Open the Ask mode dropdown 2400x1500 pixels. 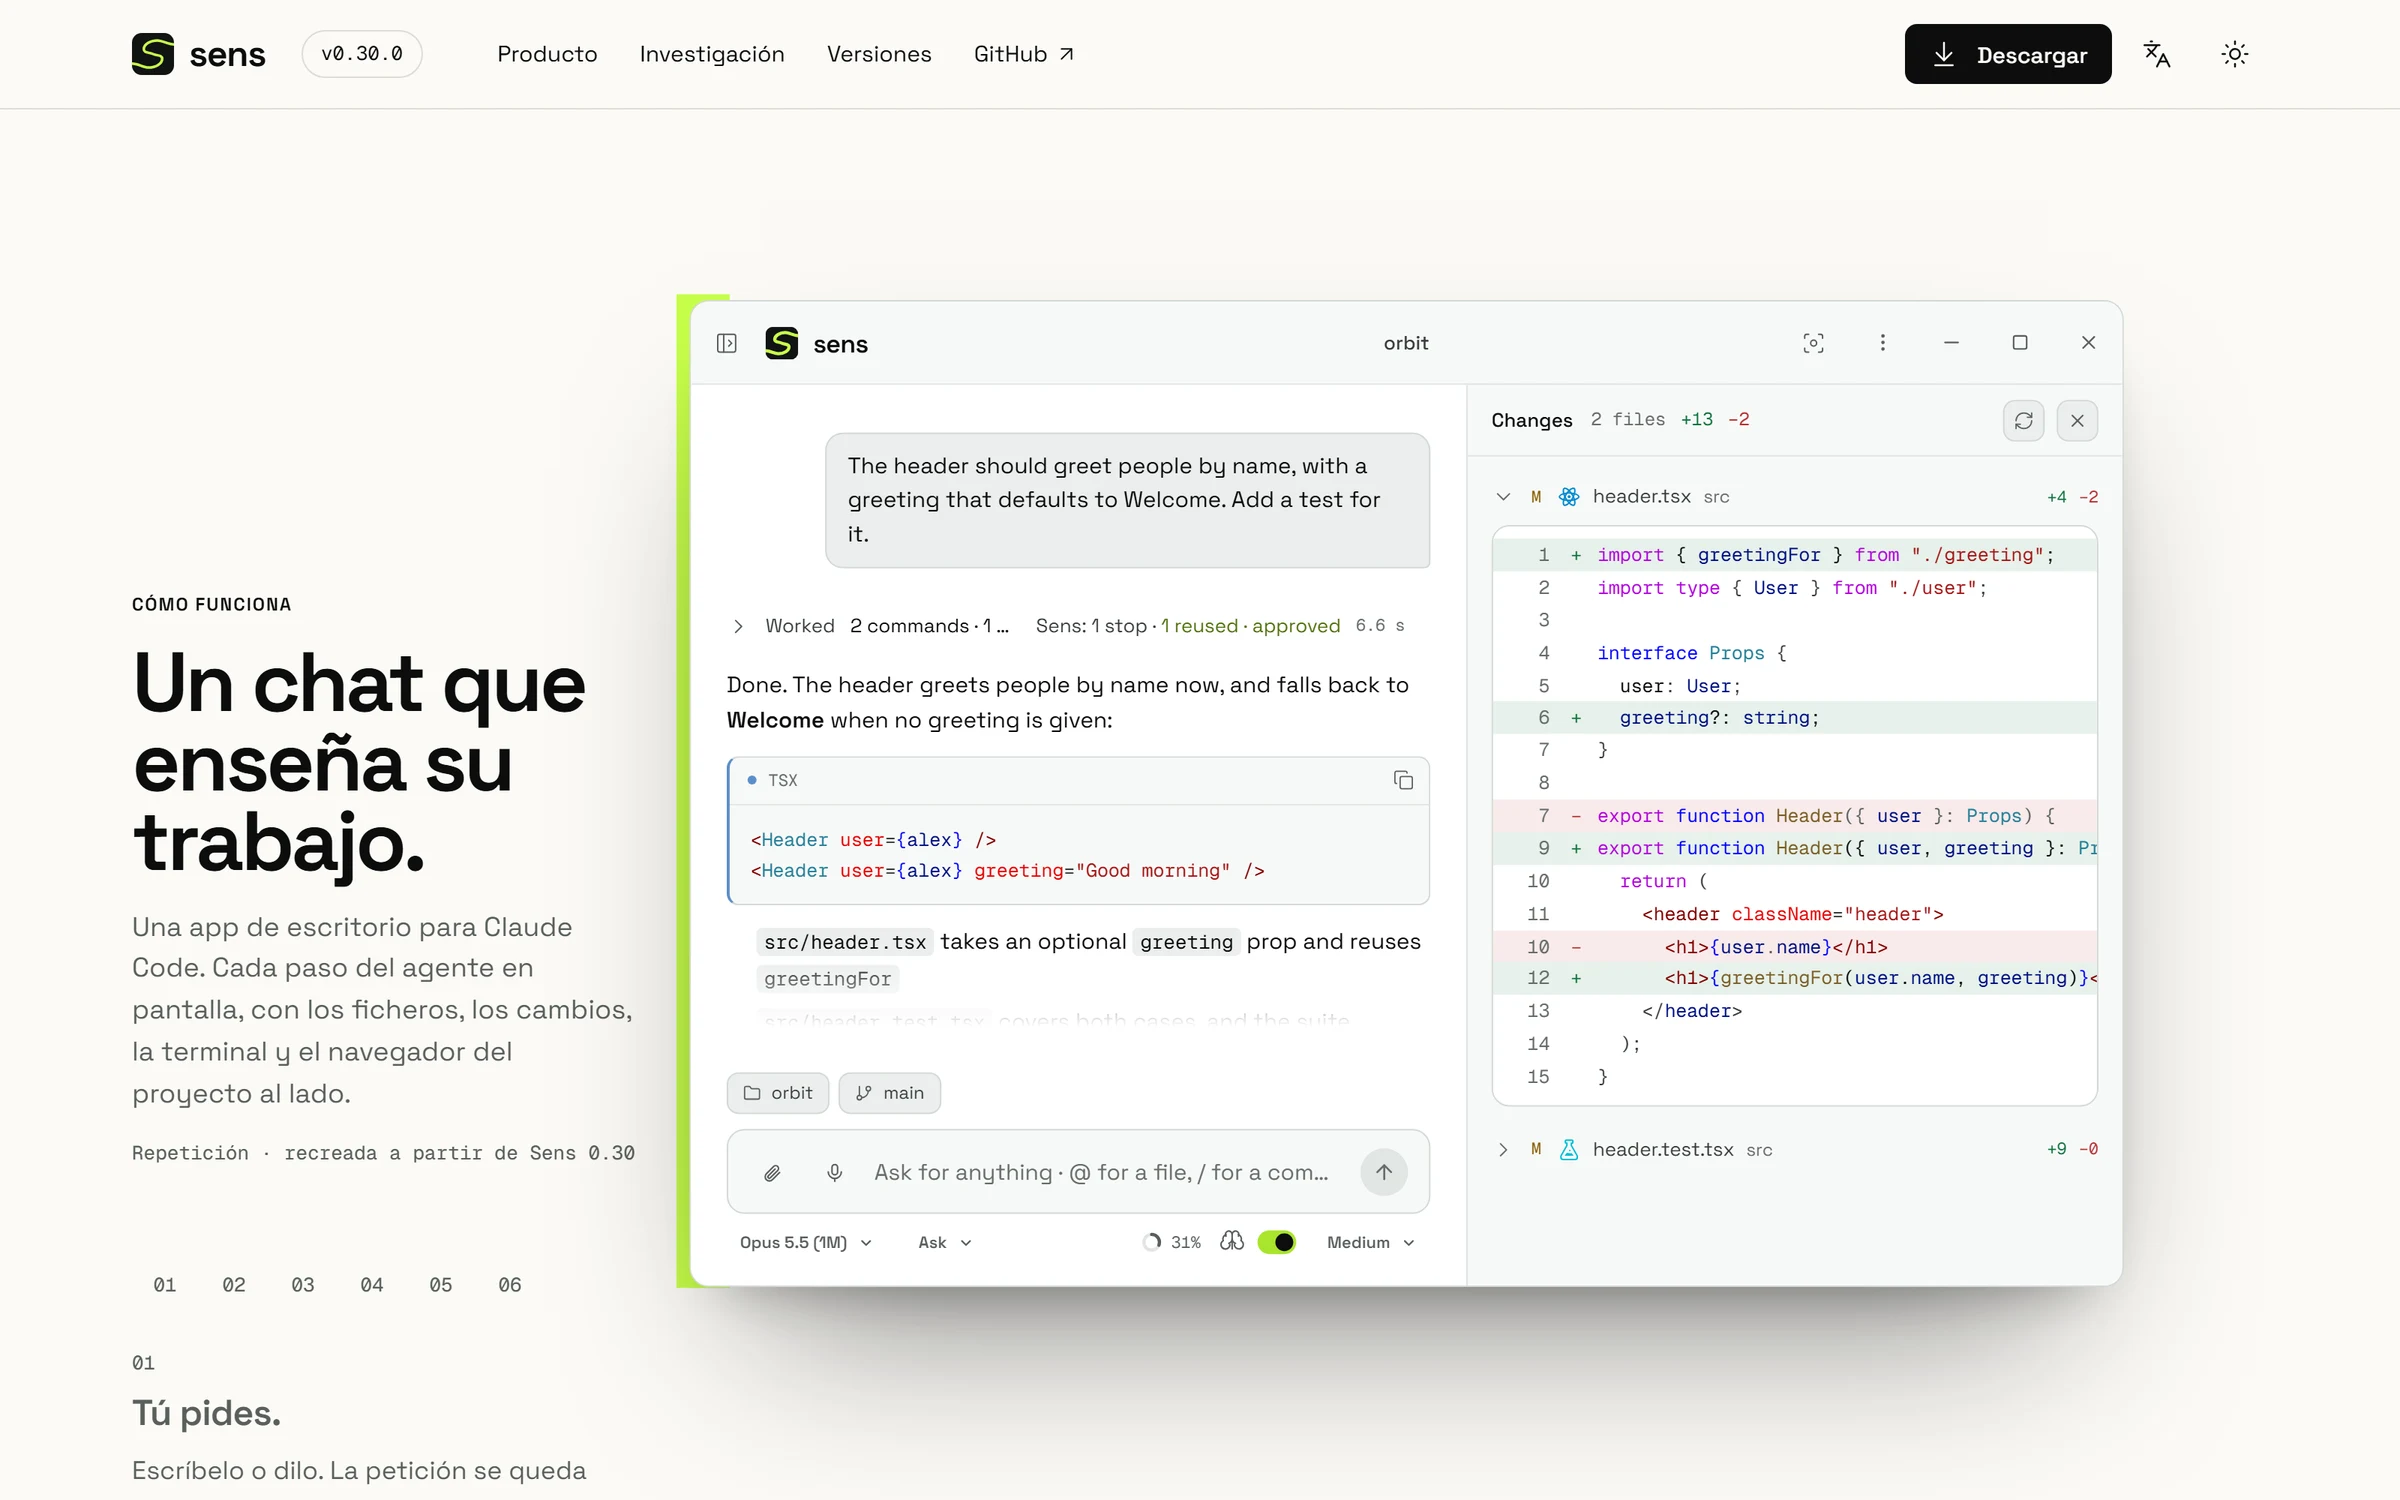point(945,1243)
